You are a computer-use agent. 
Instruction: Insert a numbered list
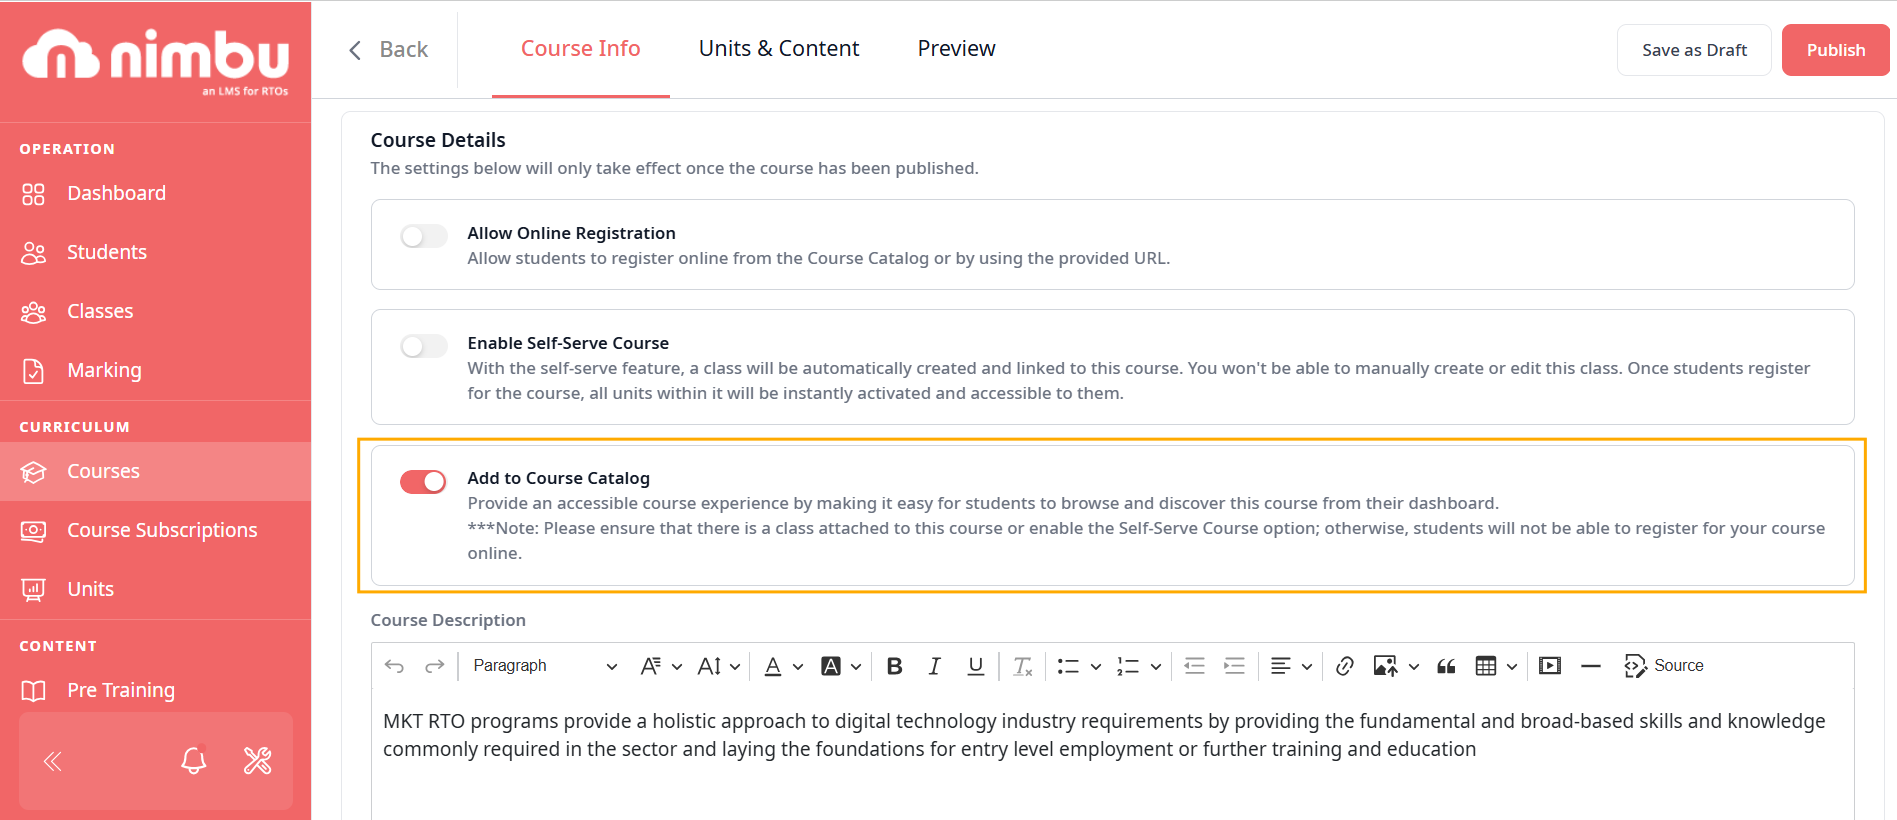(1128, 666)
